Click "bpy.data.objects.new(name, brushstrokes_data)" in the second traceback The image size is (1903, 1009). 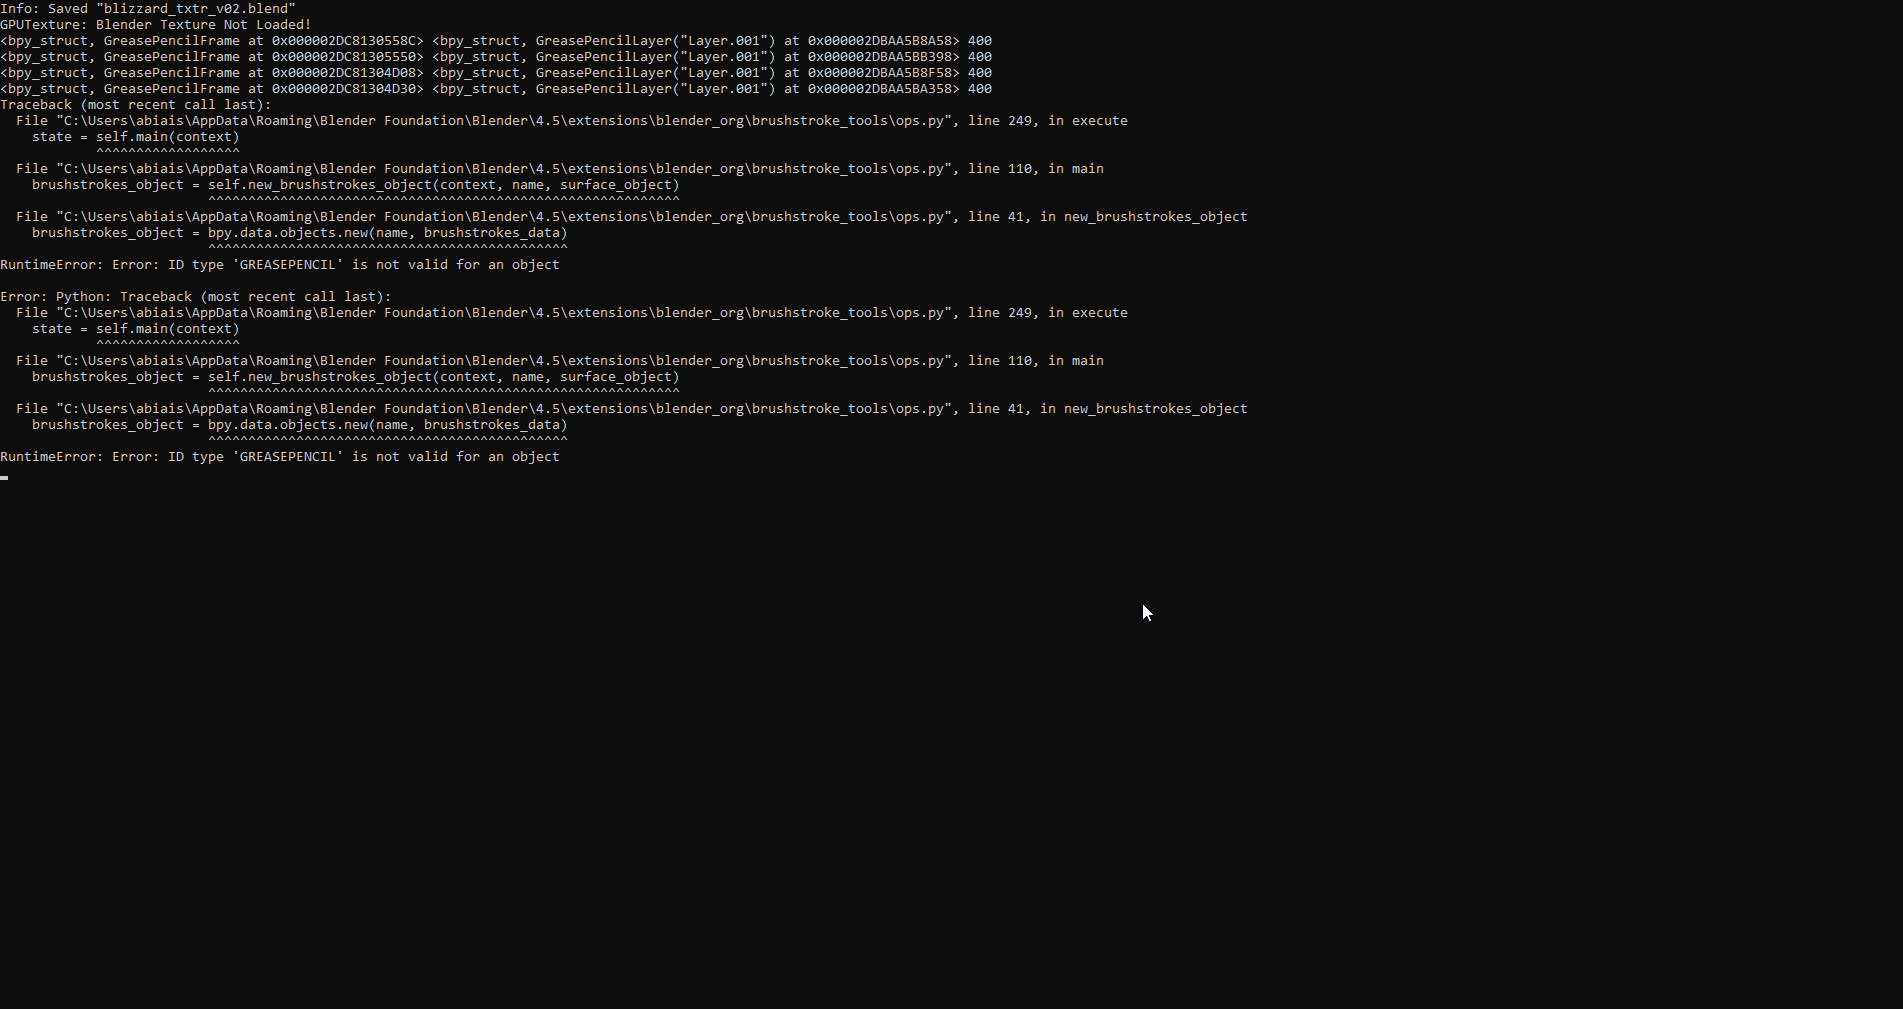pyautogui.click(x=387, y=425)
